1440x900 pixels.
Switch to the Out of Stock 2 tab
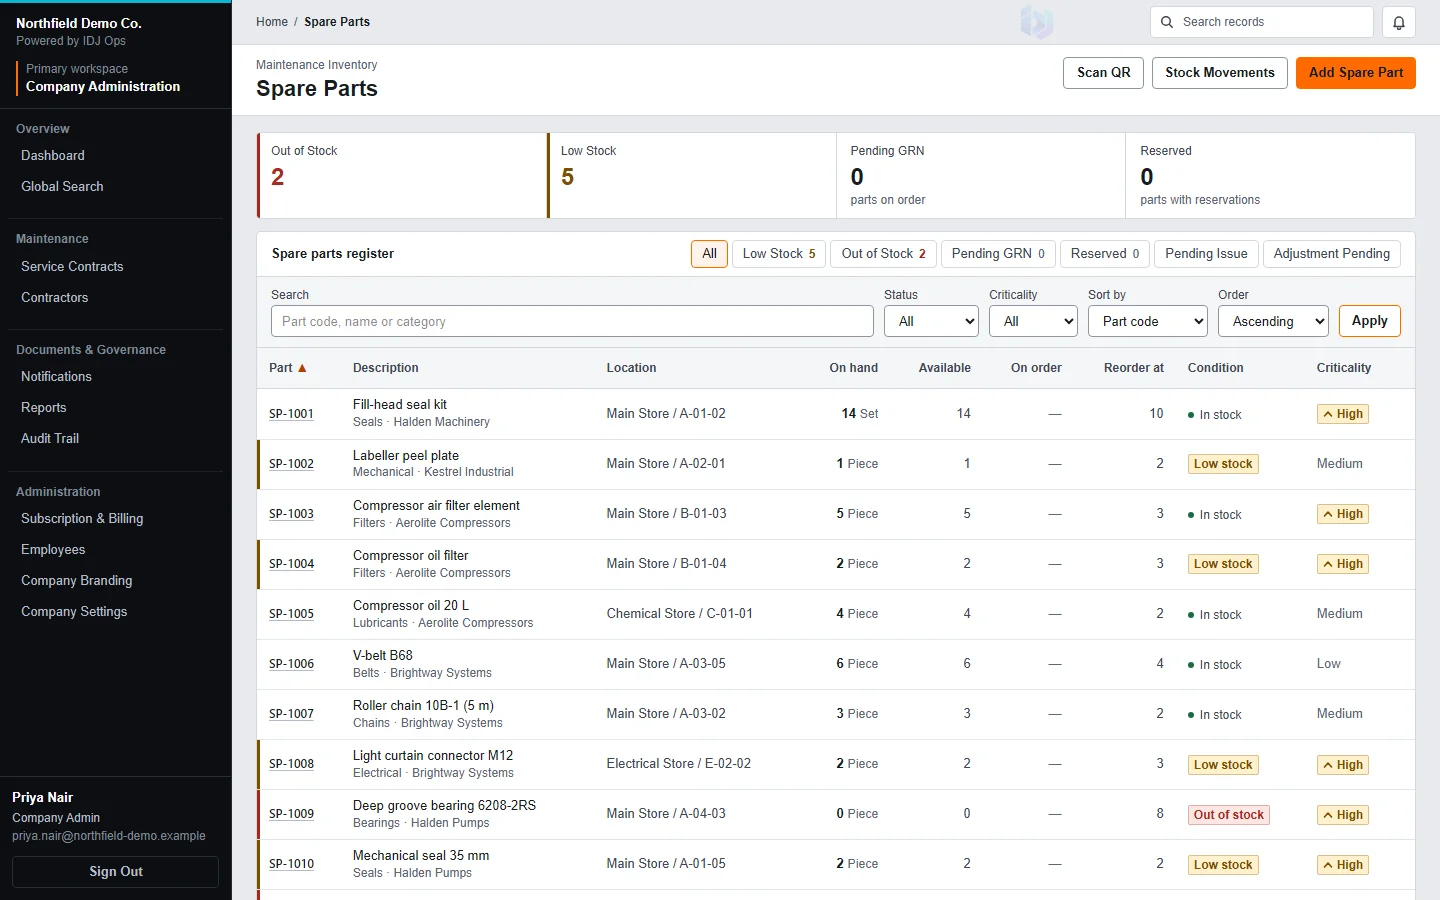[x=884, y=254]
